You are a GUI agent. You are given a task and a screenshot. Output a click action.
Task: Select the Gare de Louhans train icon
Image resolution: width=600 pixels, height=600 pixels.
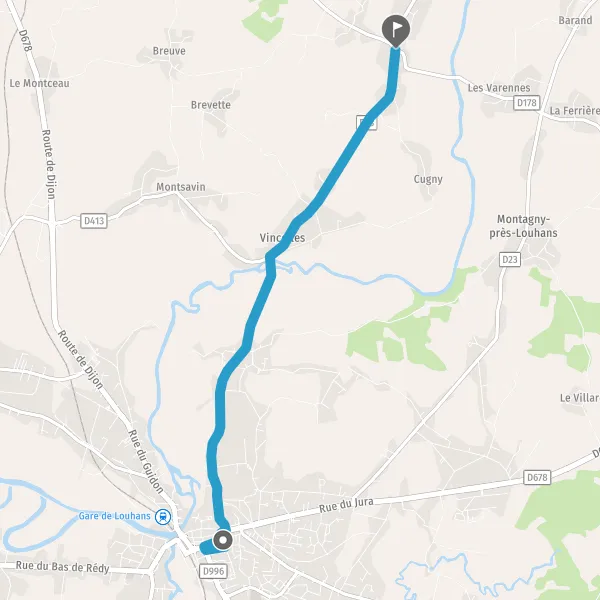(163, 517)
